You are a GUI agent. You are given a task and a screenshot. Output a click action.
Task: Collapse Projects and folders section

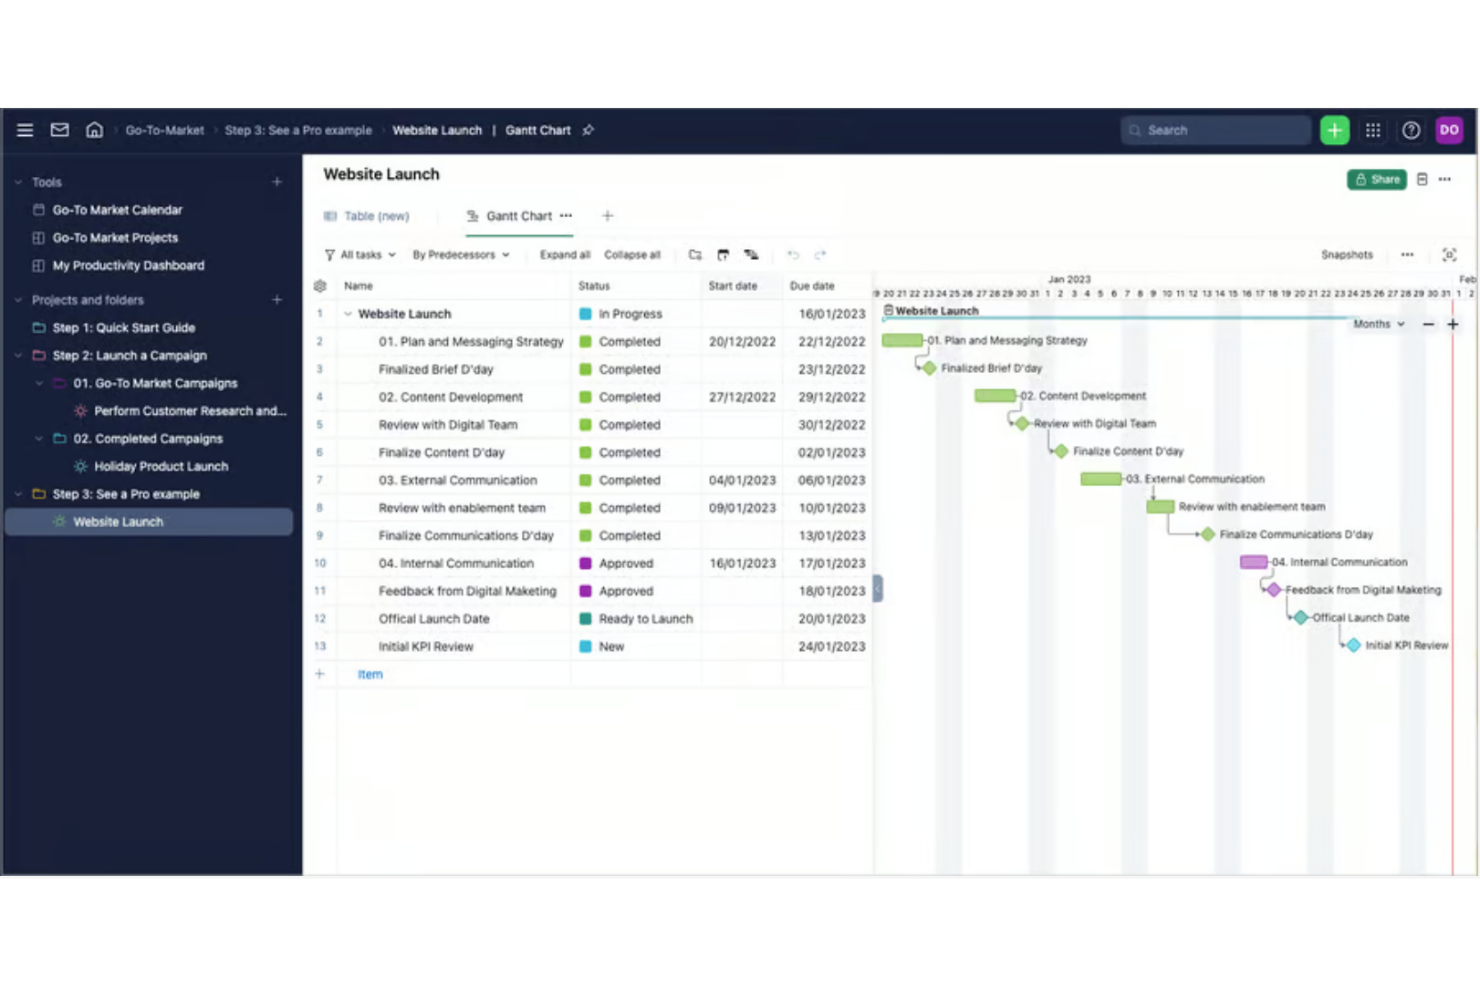(x=18, y=300)
